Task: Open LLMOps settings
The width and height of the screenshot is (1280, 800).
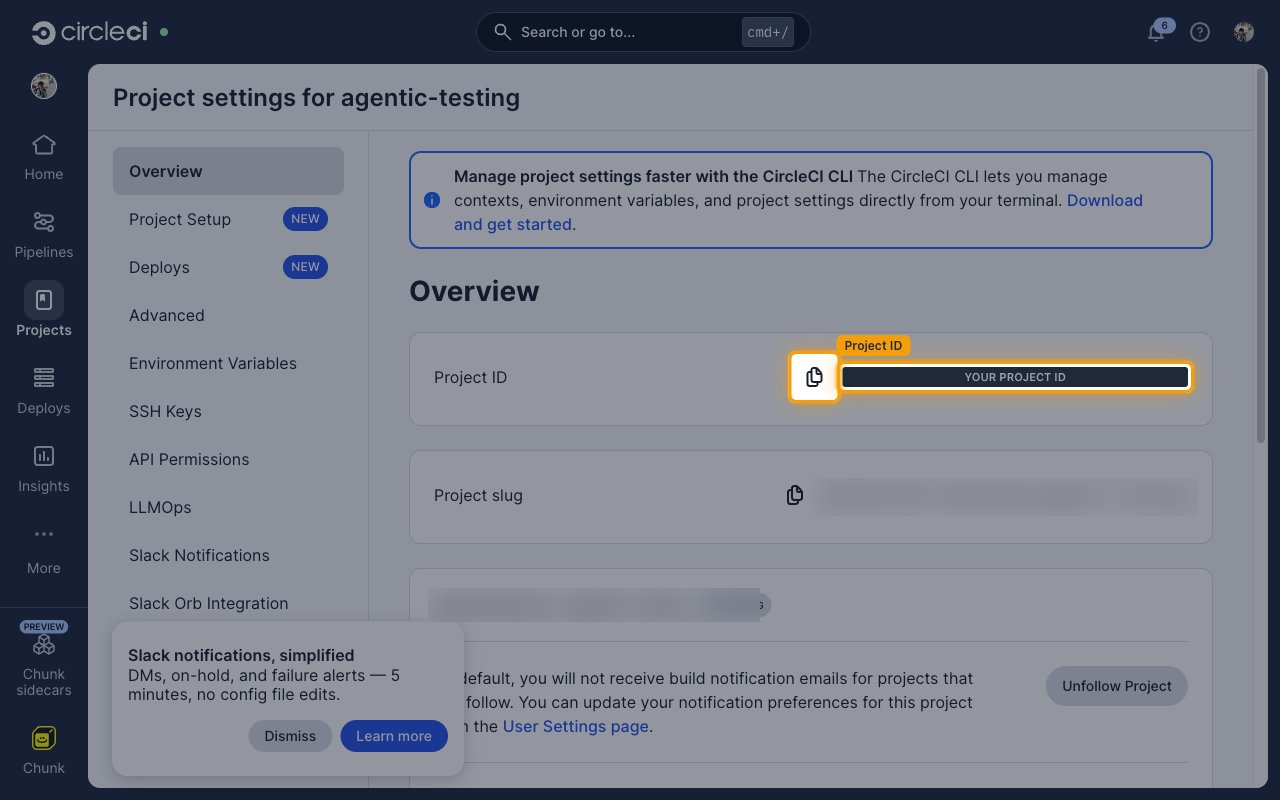Action: (228, 507)
